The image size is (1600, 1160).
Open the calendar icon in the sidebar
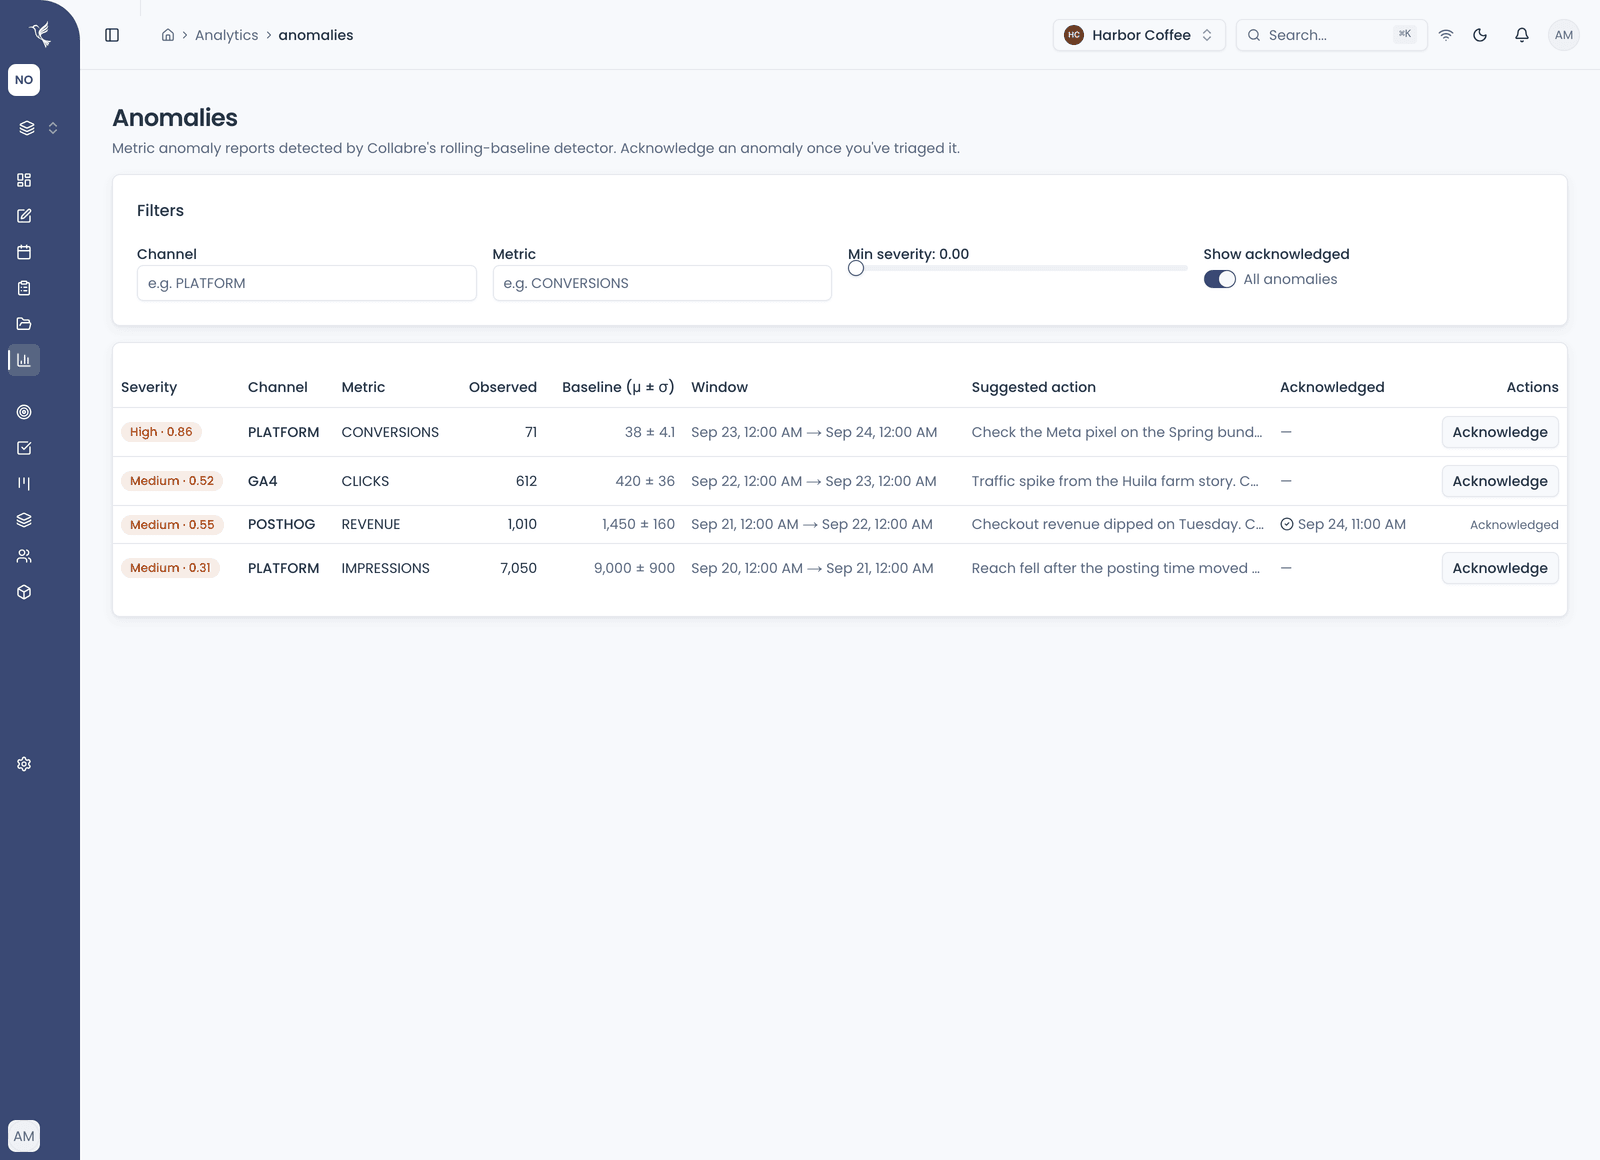[24, 252]
